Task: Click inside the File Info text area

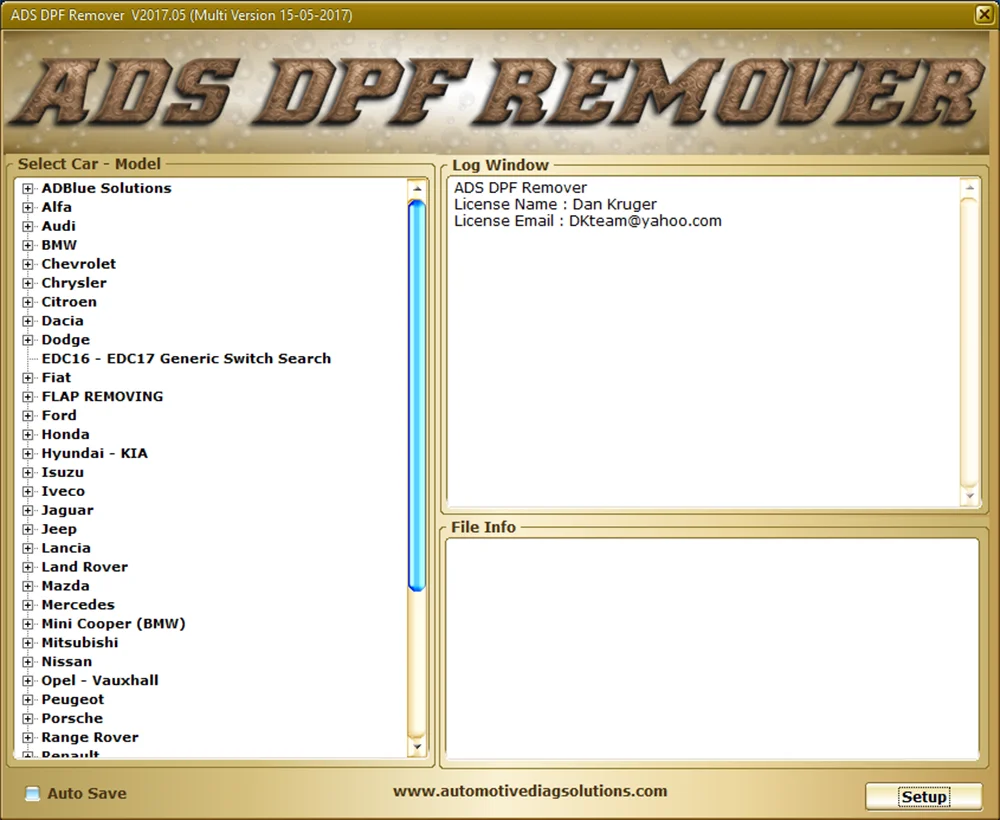Action: [712, 648]
